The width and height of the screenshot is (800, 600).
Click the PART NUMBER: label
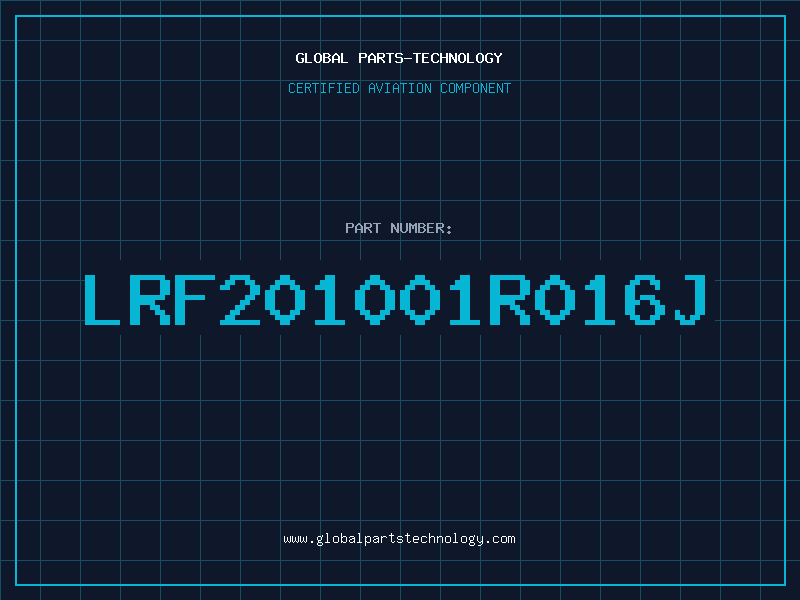click(x=399, y=228)
